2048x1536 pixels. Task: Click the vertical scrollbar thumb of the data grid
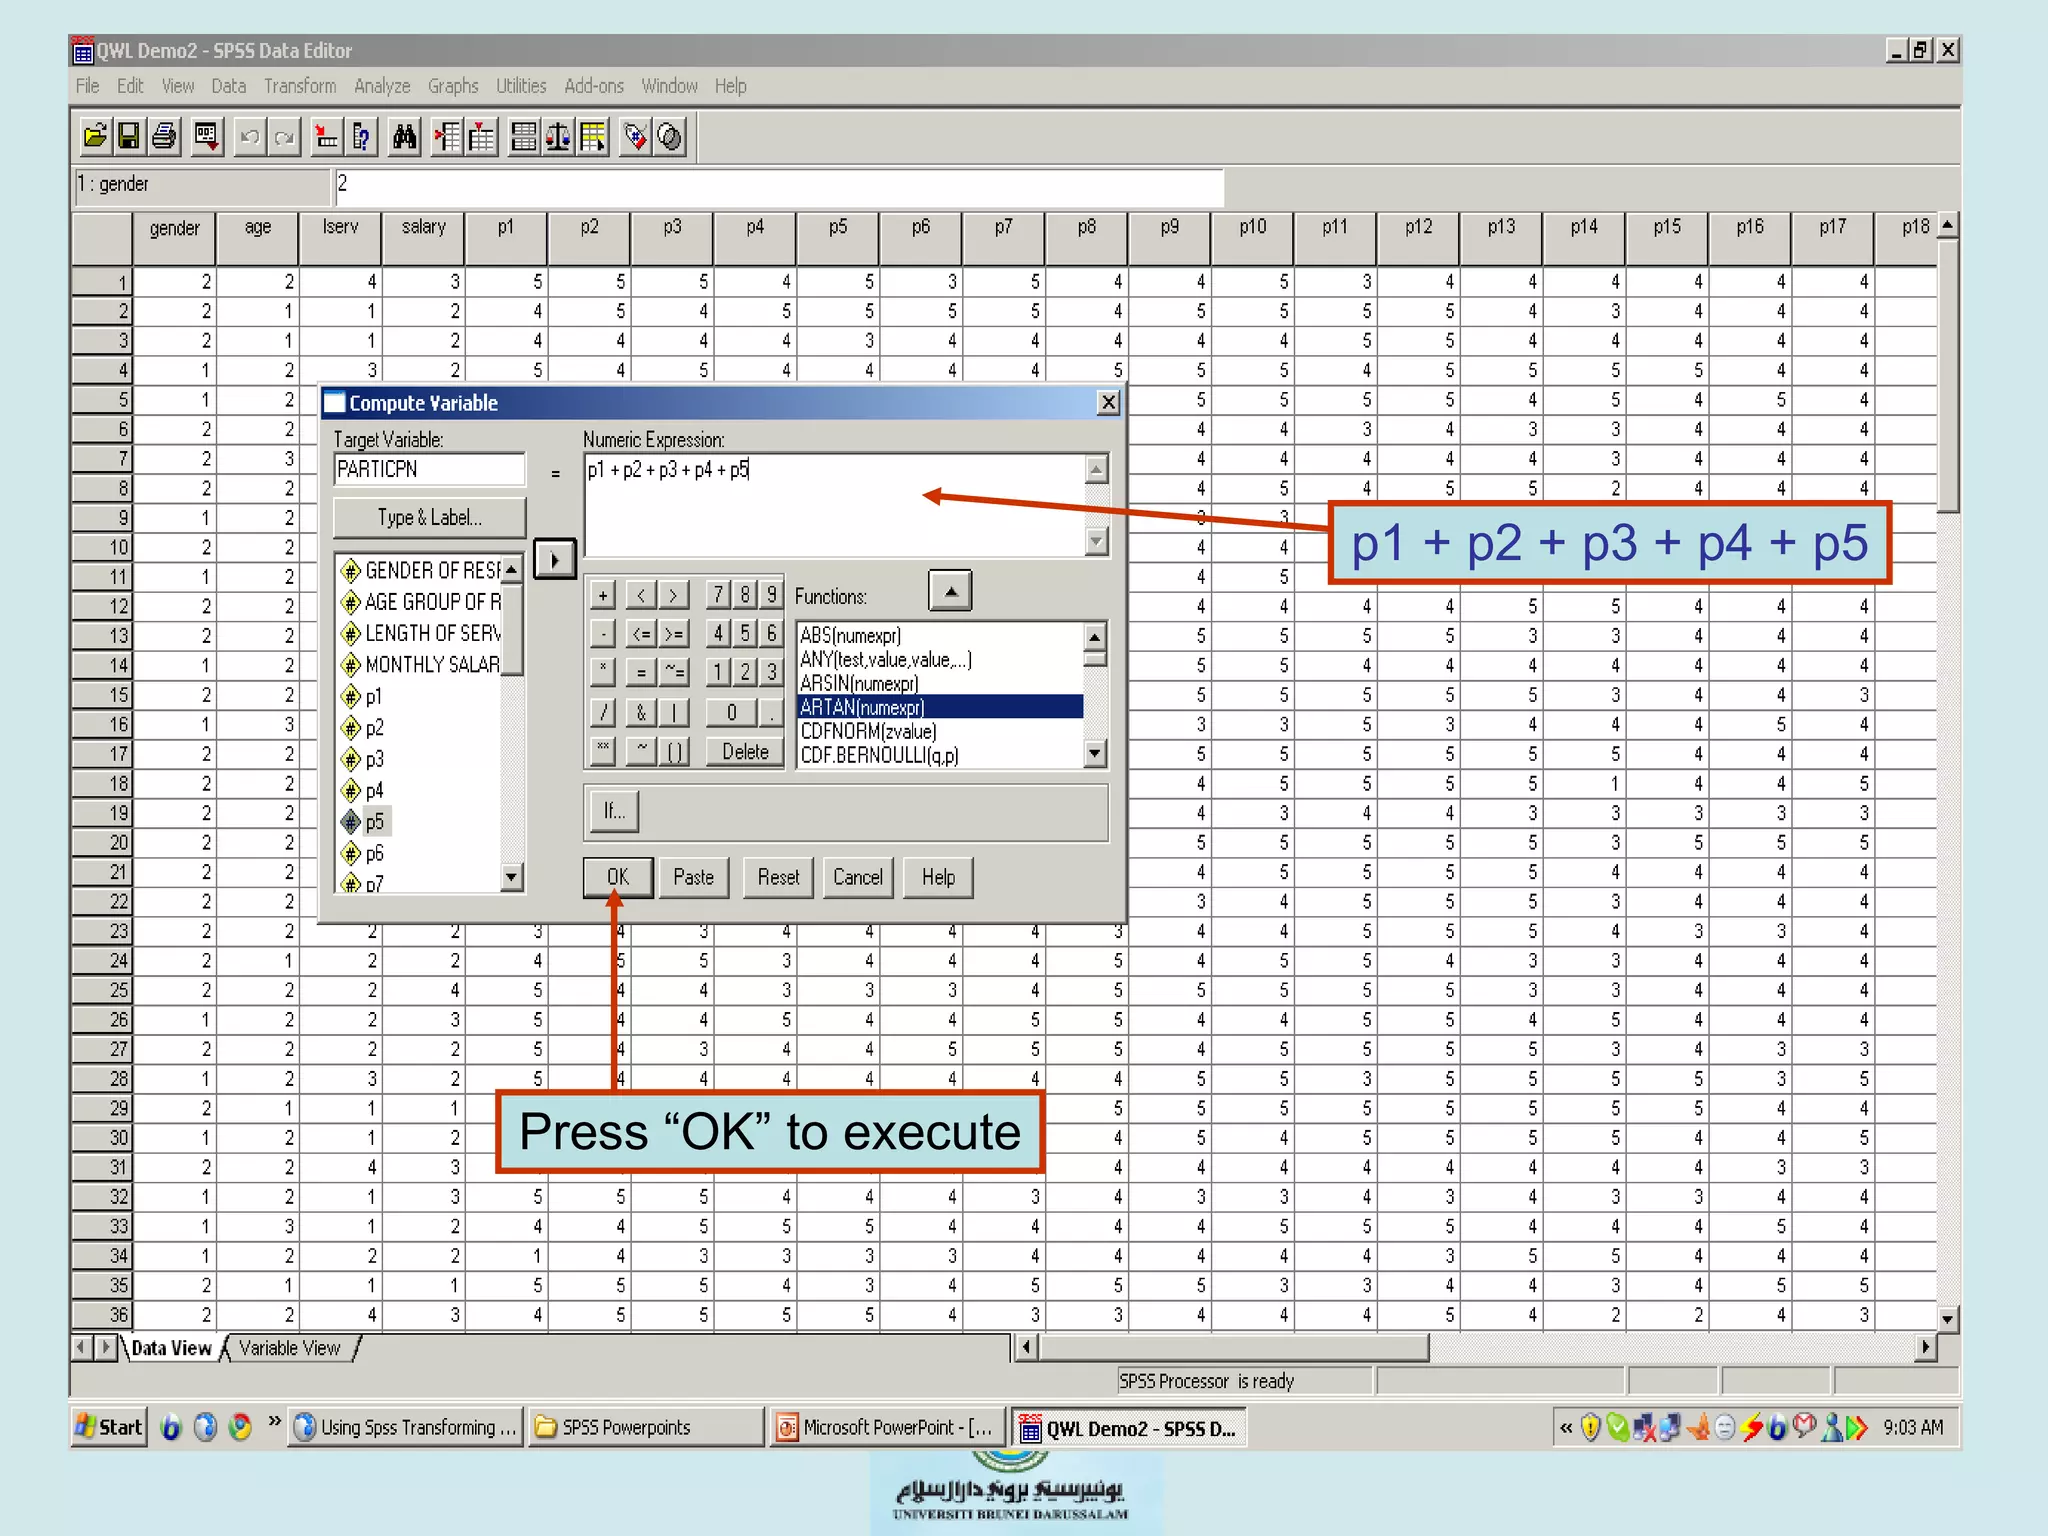tap(1948, 376)
